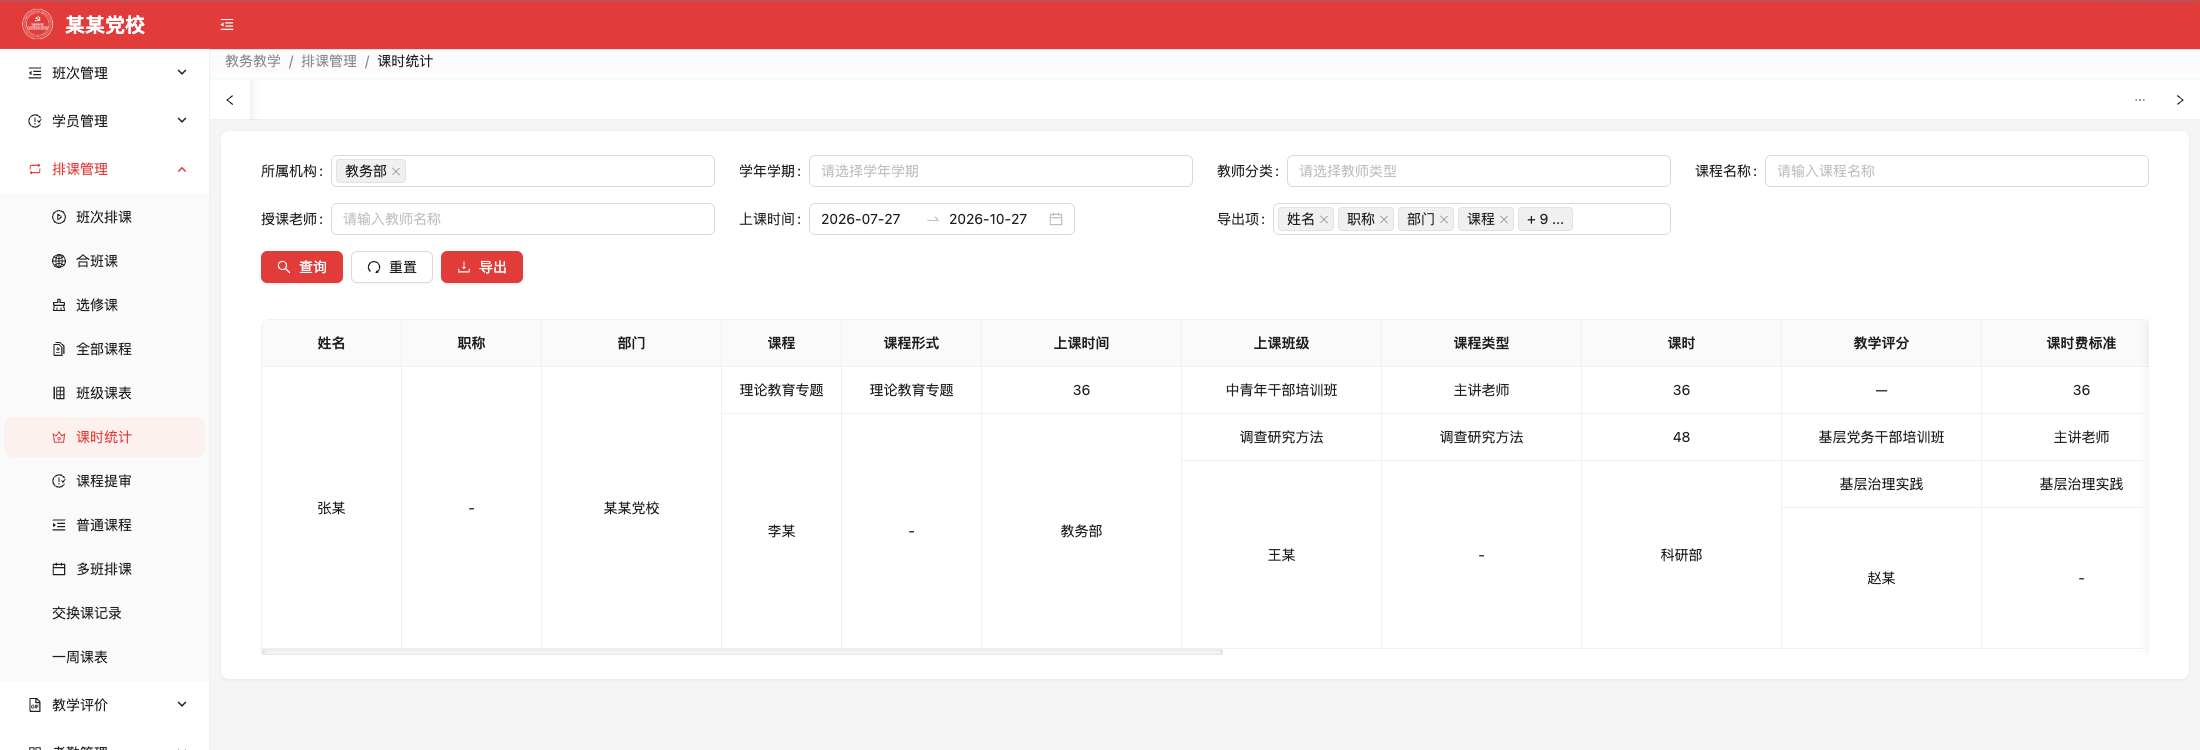Open 合班课 in the sidebar
The height and width of the screenshot is (750, 2200).
tap(104, 261)
